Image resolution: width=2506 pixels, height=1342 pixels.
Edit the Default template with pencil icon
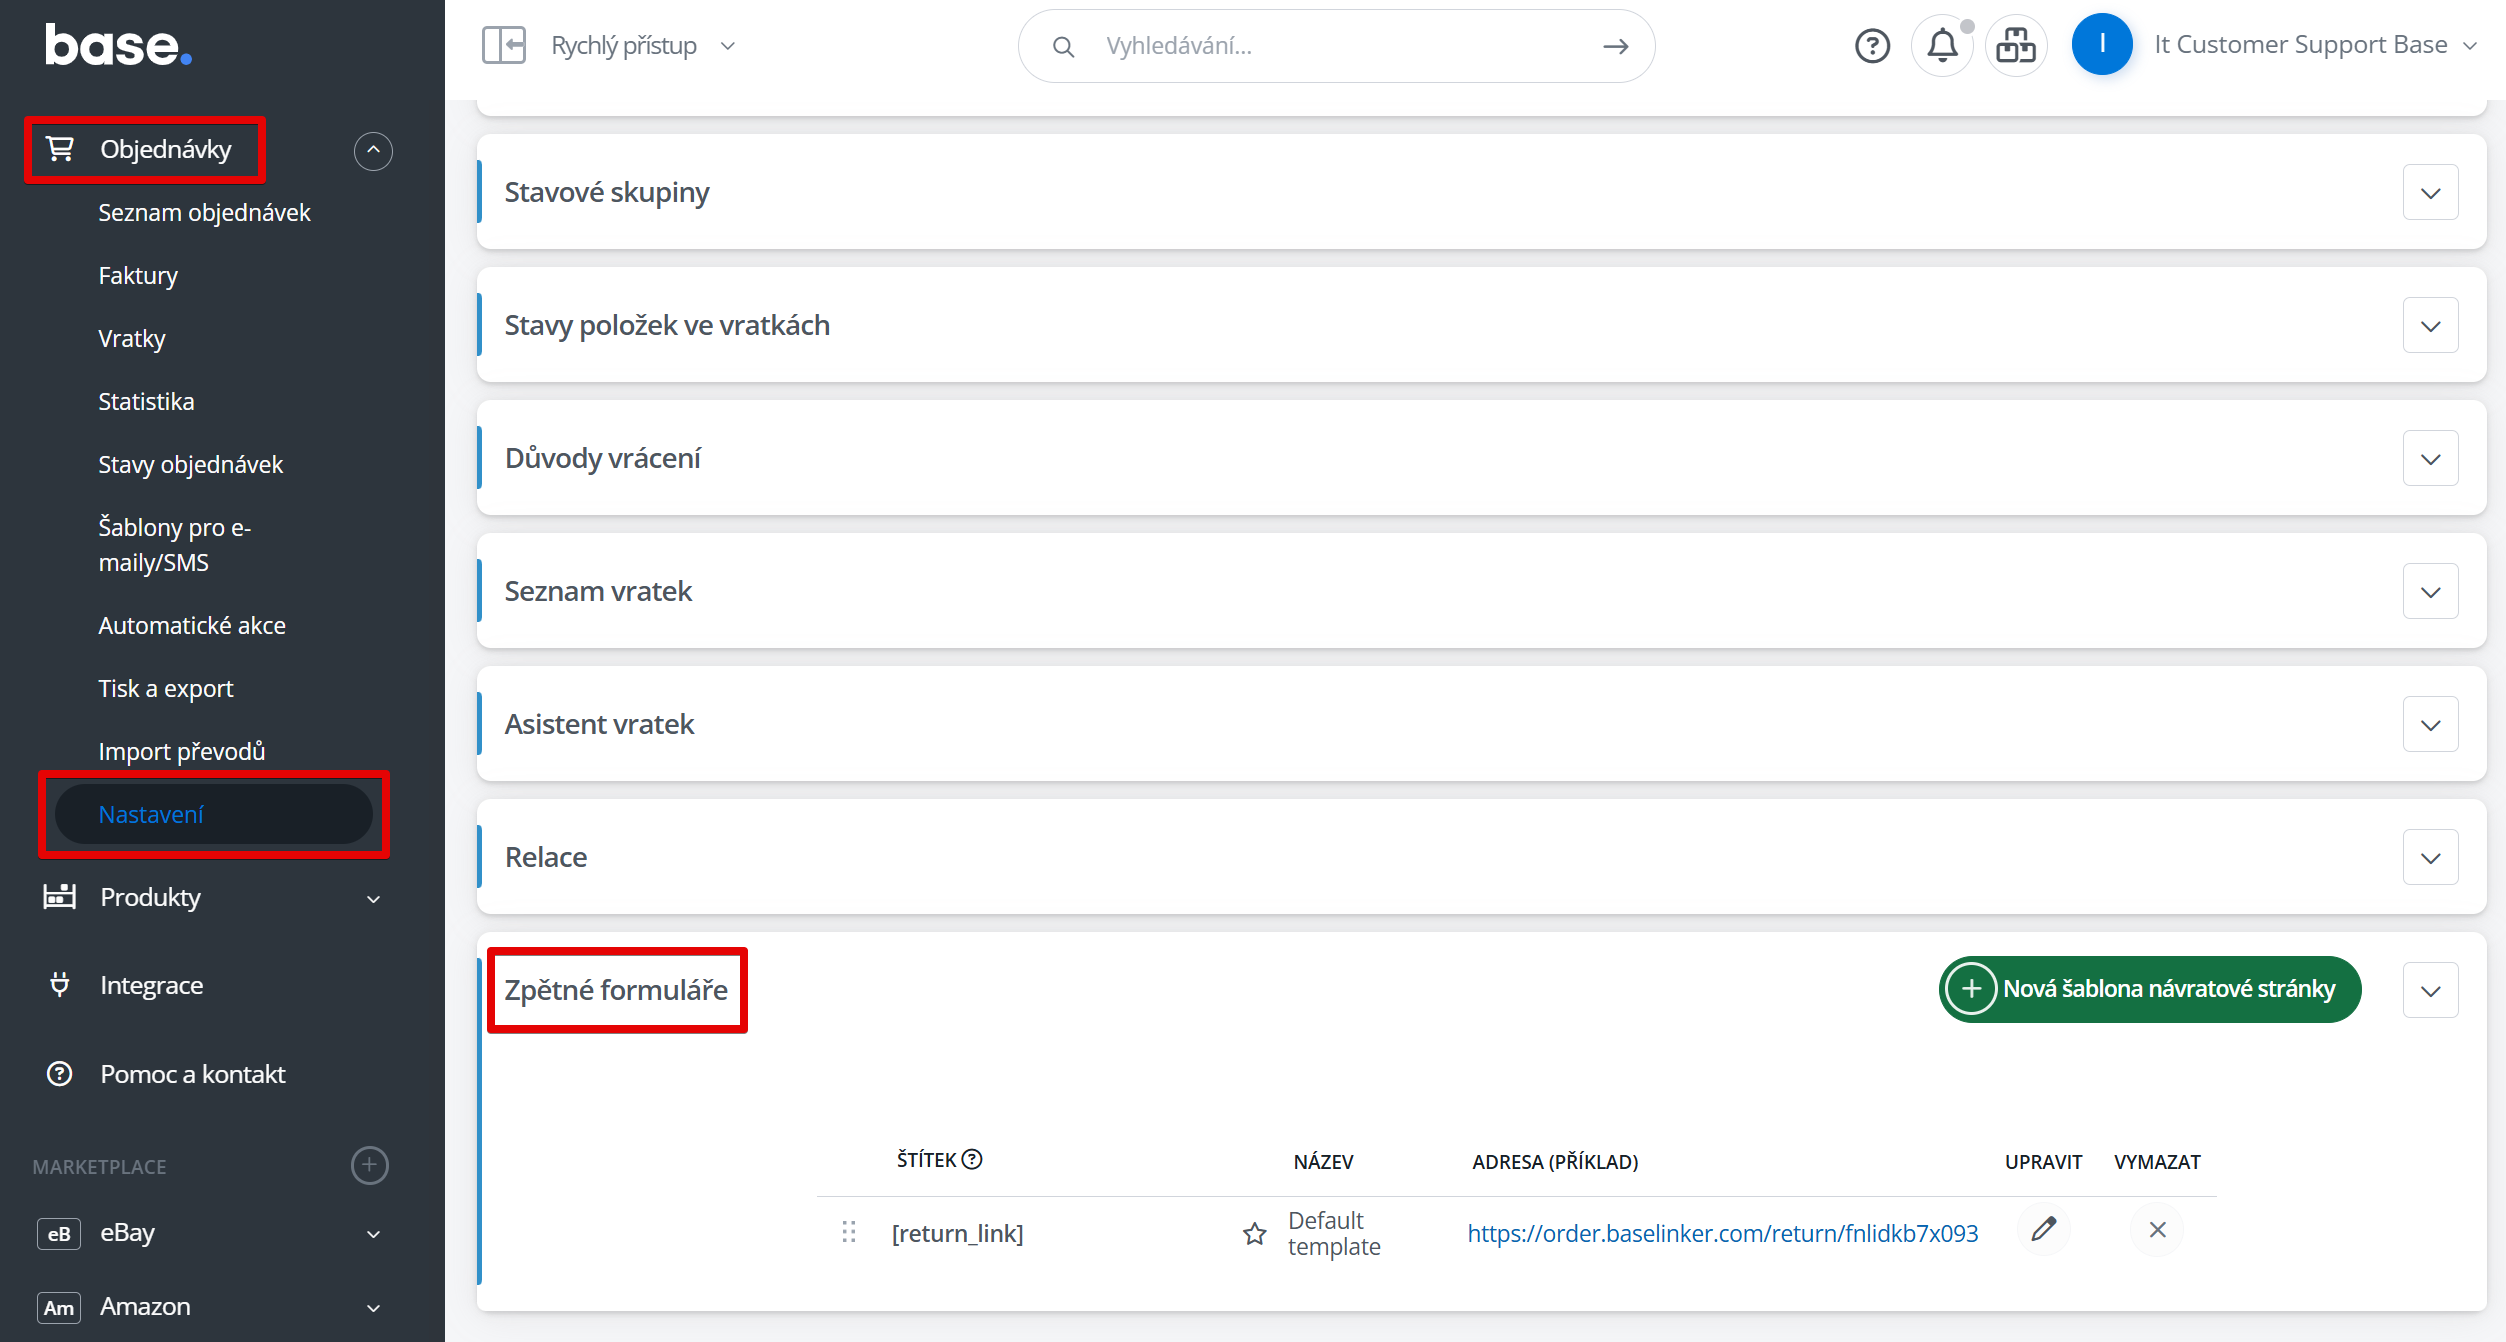pos(2044,1230)
